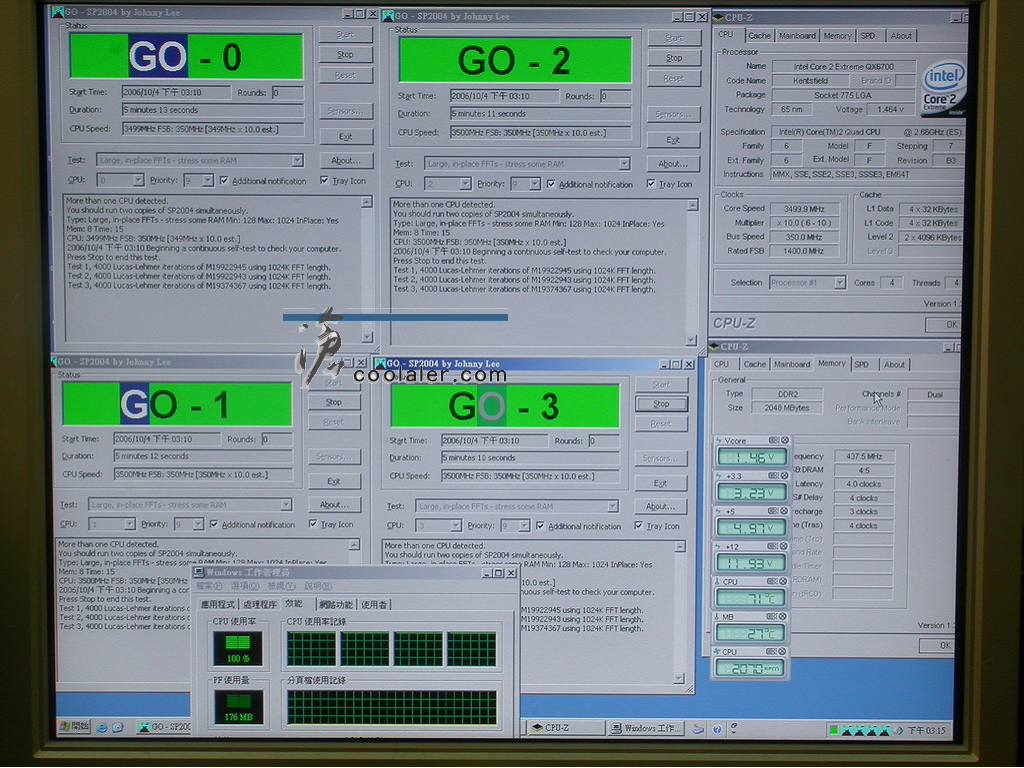Open settings icon on the MB temperature gadget
The image size is (1024, 768).
point(773,616)
